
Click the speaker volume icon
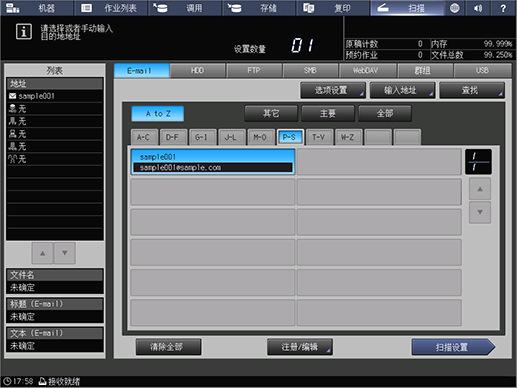pos(478,8)
